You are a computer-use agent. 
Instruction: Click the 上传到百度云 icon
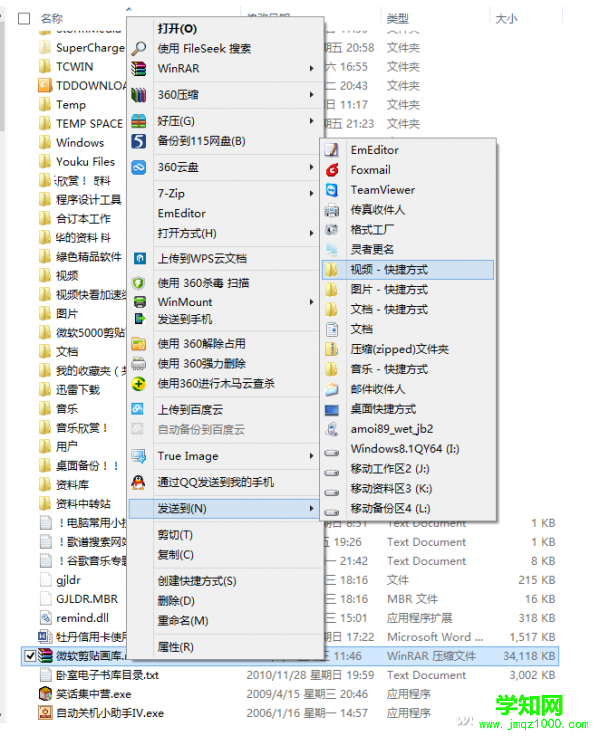tap(138, 409)
